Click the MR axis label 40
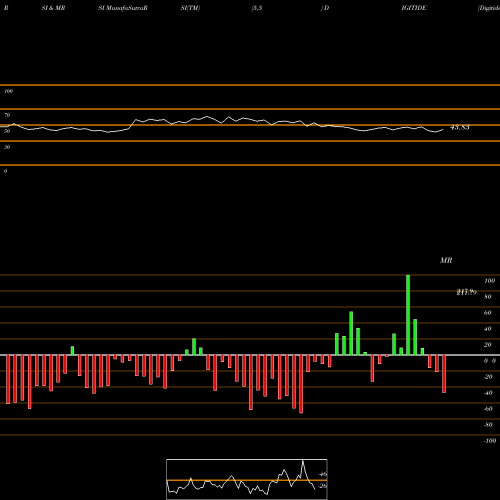 tap(488, 329)
